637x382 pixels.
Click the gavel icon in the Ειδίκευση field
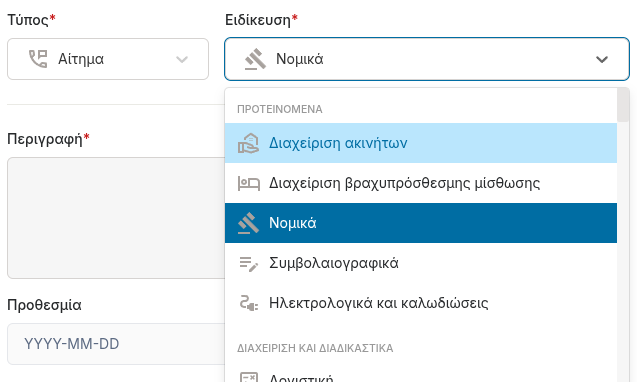click(x=255, y=59)
